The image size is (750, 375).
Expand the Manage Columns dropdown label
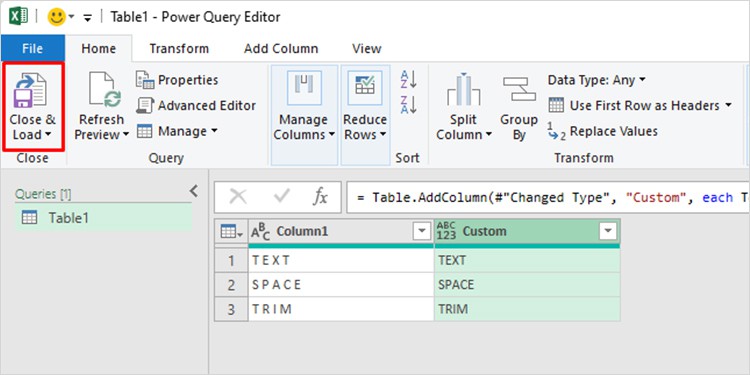coord(304,127)
